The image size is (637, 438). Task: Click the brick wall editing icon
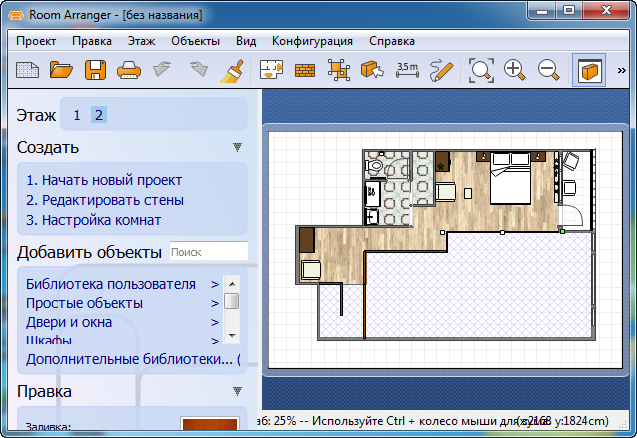click(x=305, y=70)
